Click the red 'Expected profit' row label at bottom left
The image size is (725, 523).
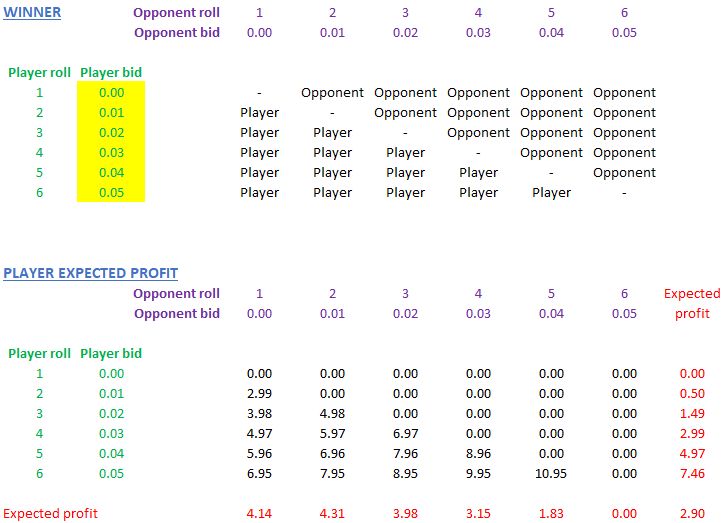point(50,513)
